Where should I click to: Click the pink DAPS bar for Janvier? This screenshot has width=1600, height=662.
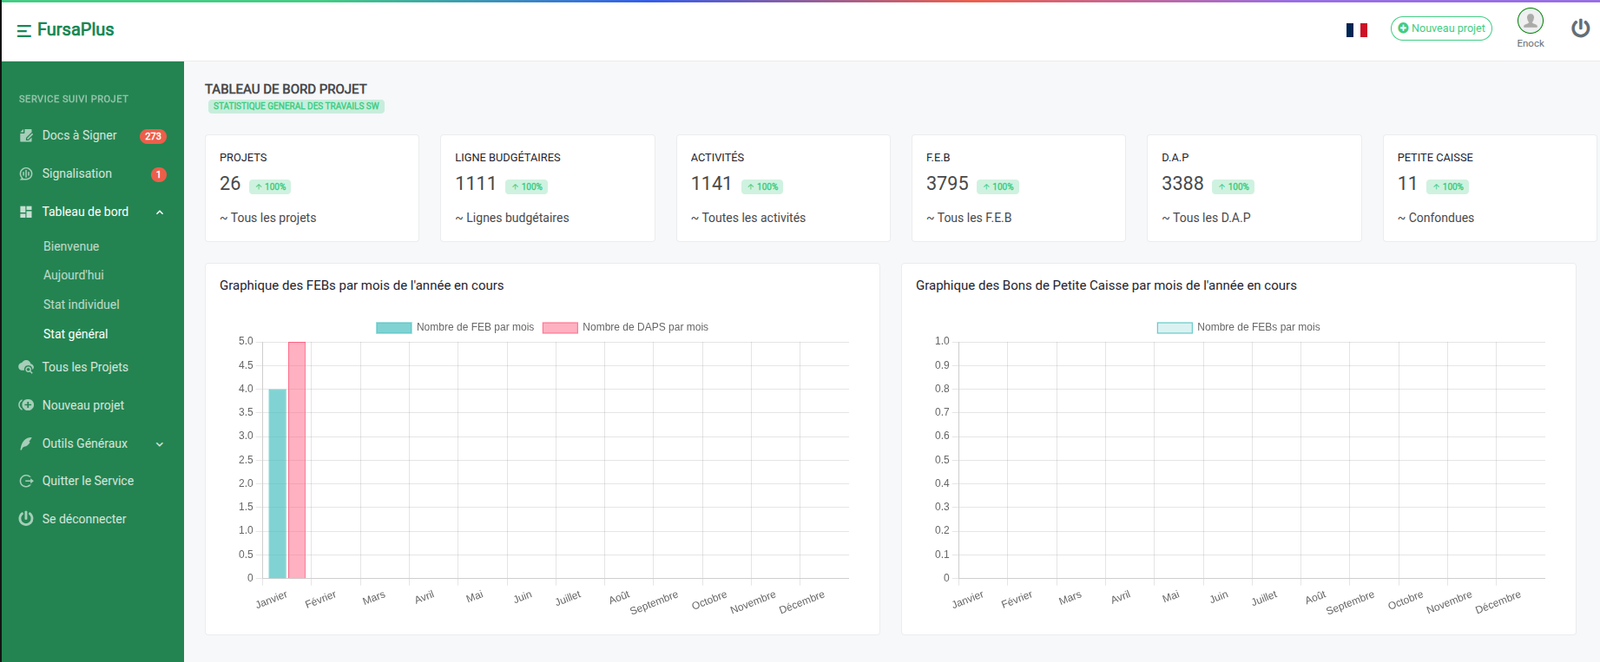coord(297,460)
